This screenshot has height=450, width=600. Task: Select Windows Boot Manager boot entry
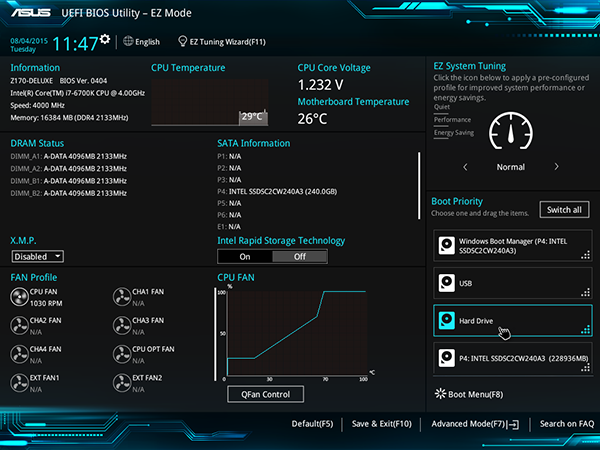[x=513, y=246]
